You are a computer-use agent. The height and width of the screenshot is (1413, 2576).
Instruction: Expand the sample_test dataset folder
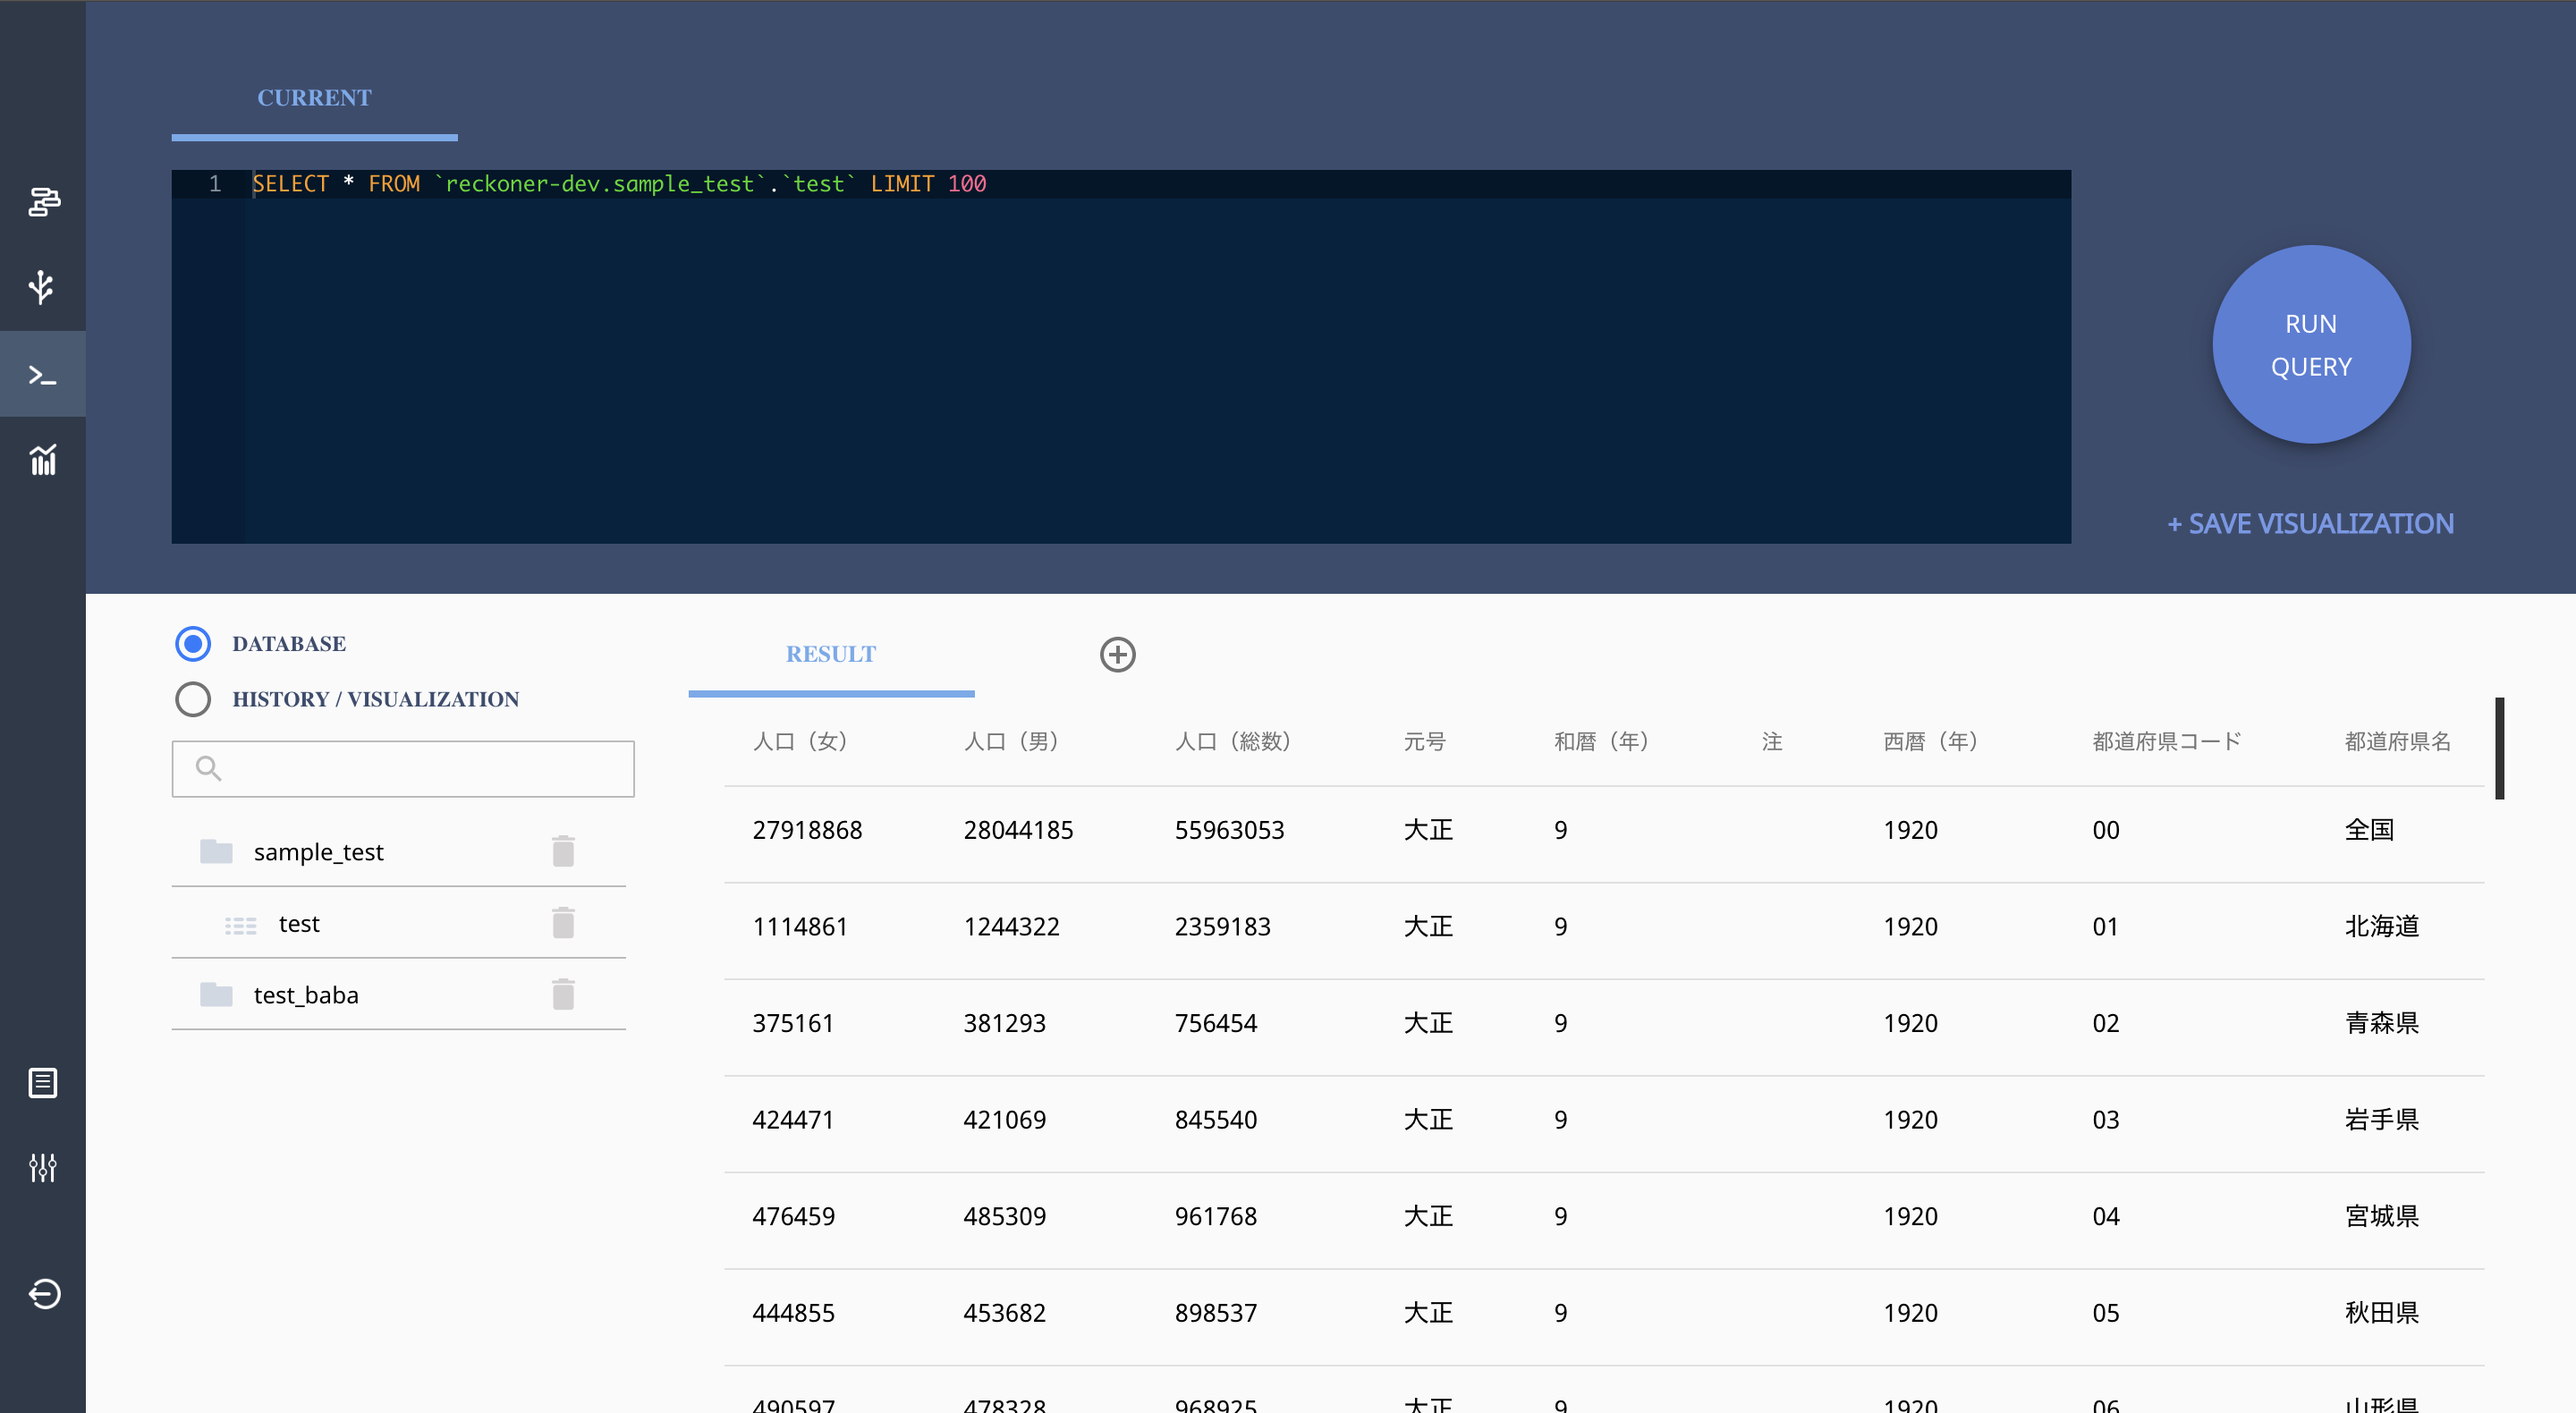tap(317, 852)
